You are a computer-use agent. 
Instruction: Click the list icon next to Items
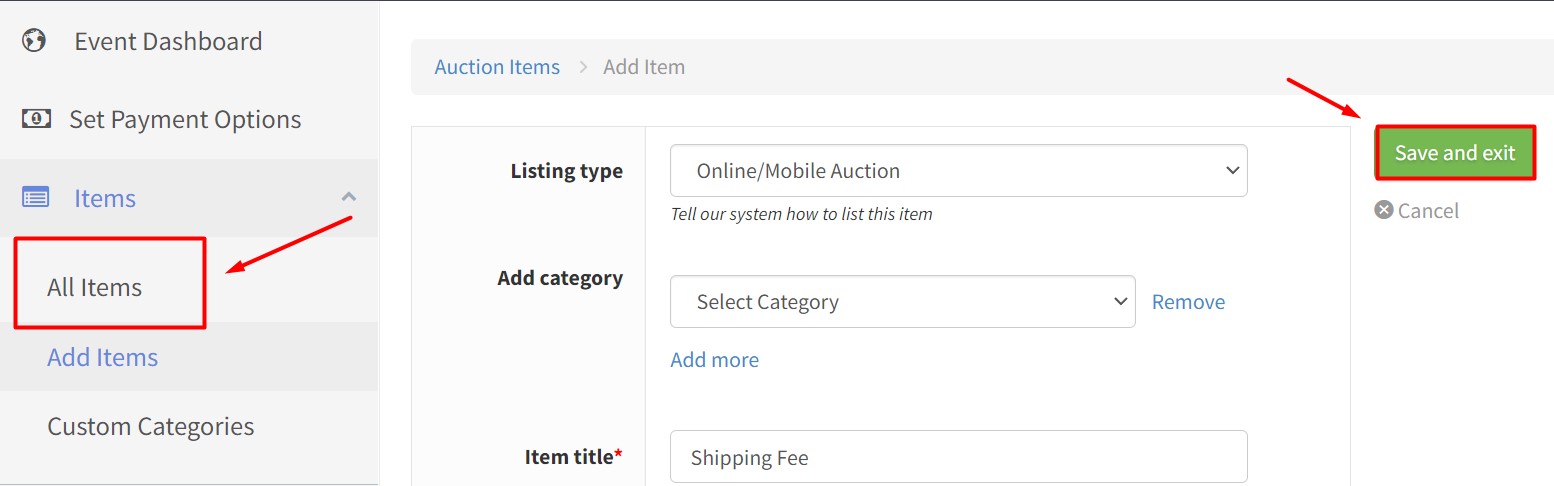coord(36,198)
